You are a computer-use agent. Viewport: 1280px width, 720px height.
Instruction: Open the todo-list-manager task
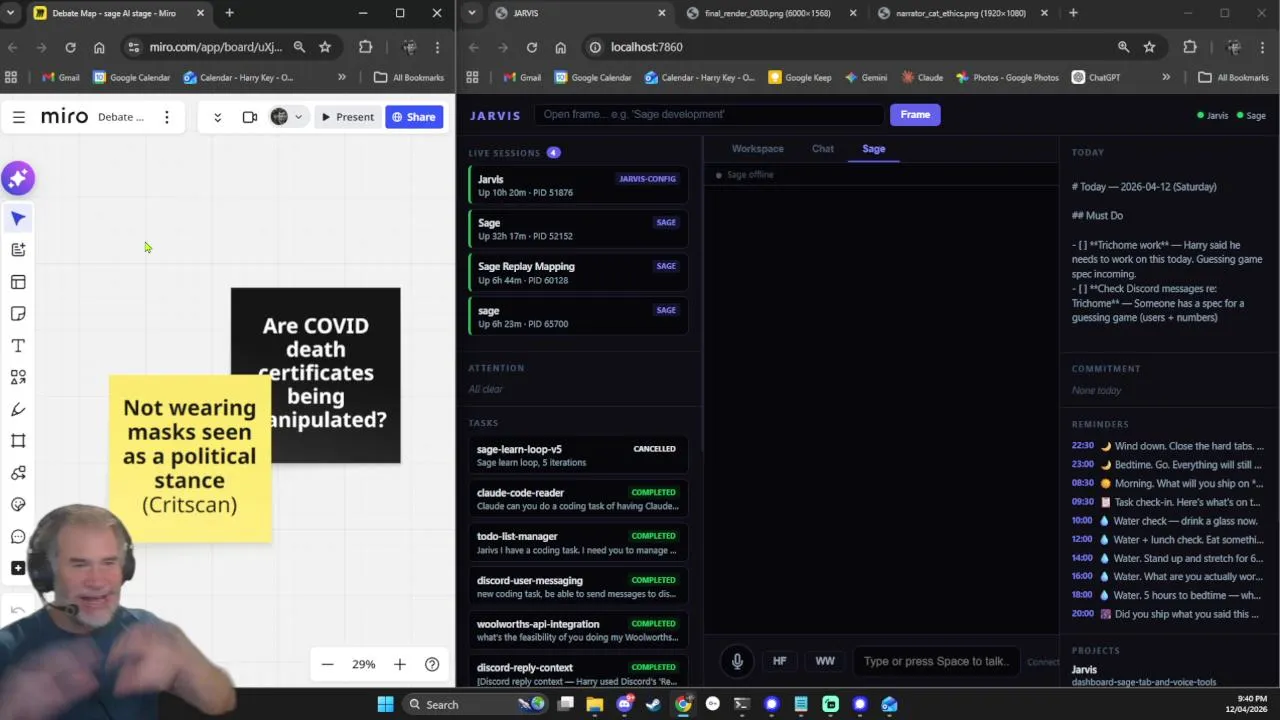tap(578, 543)
